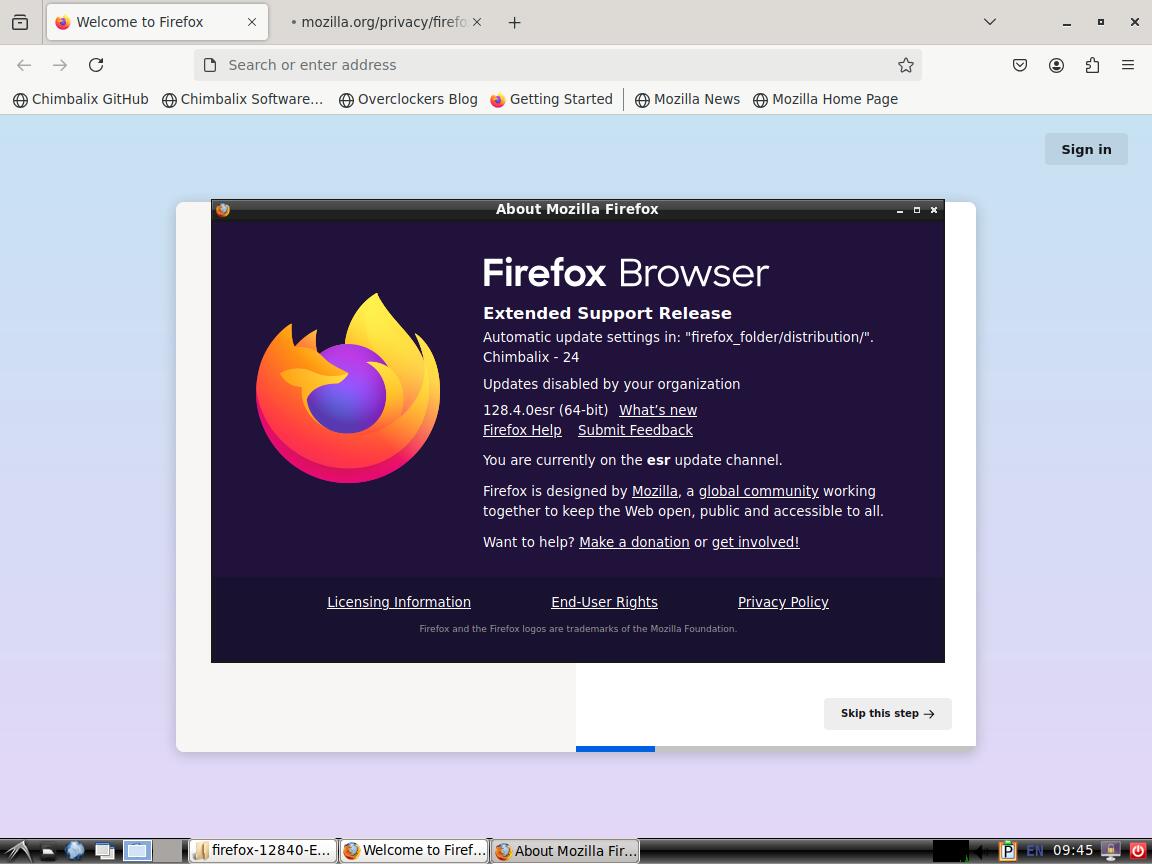Open Mozilla Home Page bookmark
This screenshot has width=1152, height=864.
pos(826,99)
